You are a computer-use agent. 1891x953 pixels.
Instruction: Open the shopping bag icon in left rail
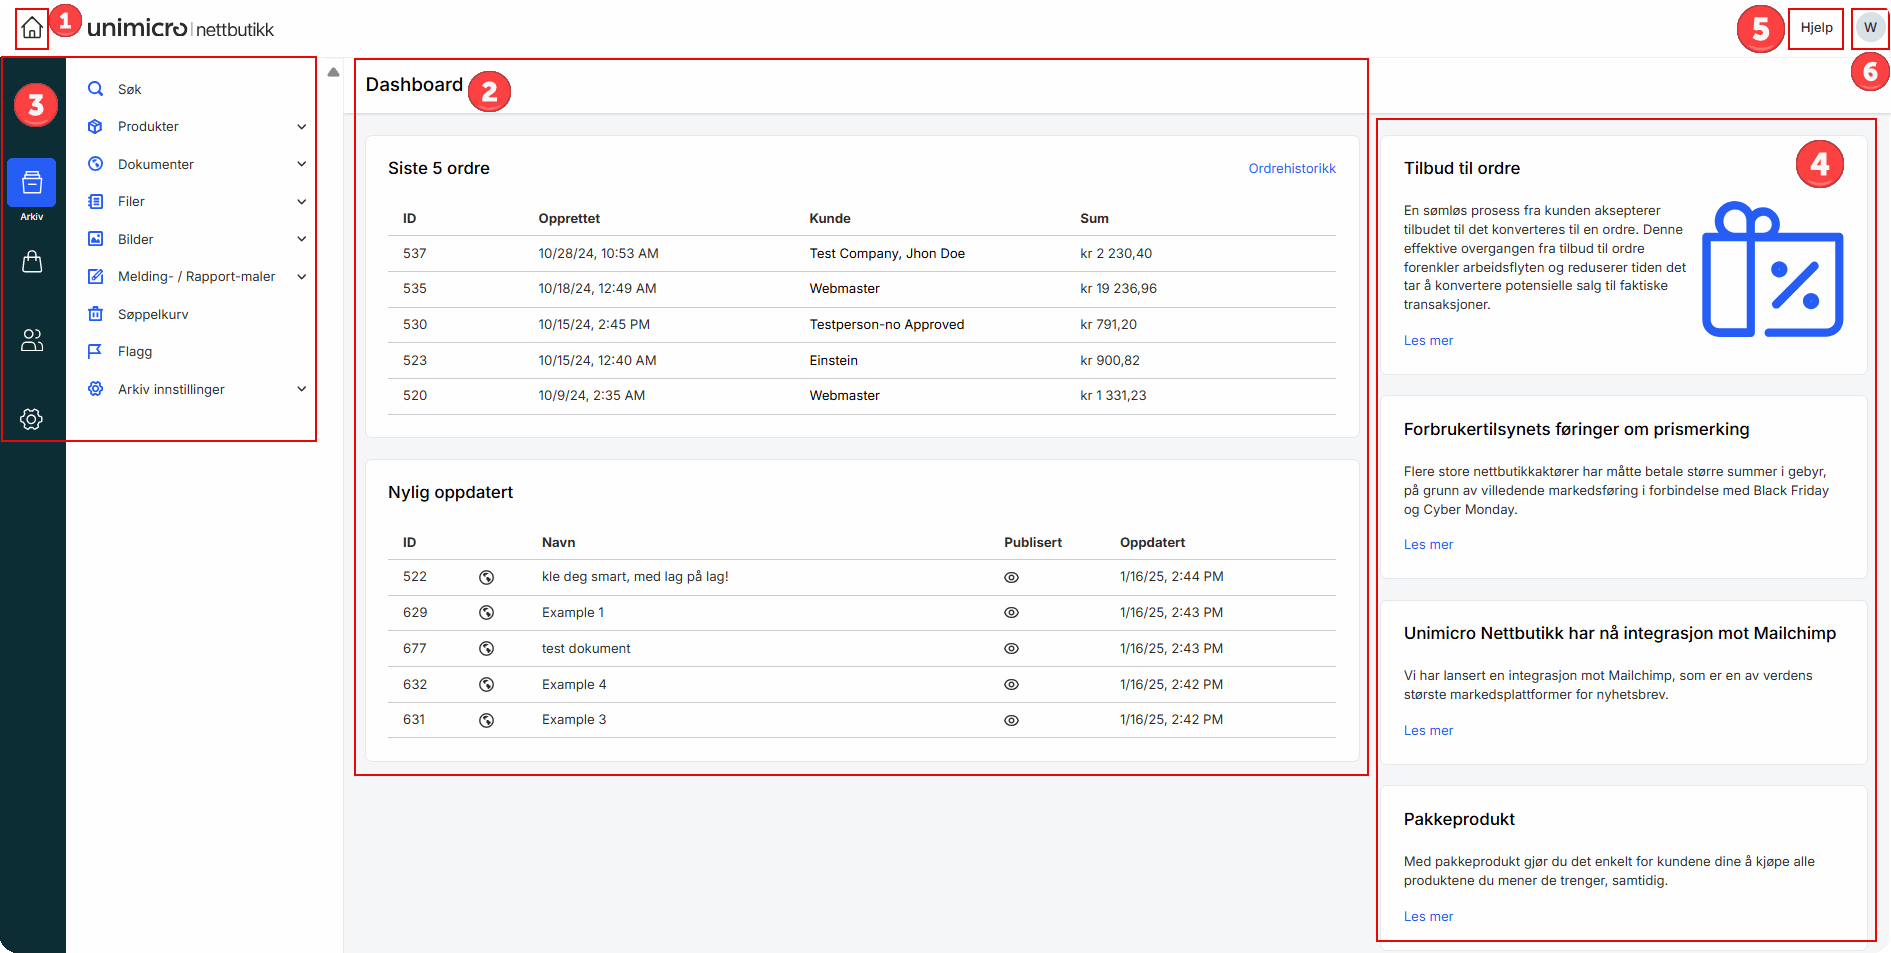tap(32, 262)
